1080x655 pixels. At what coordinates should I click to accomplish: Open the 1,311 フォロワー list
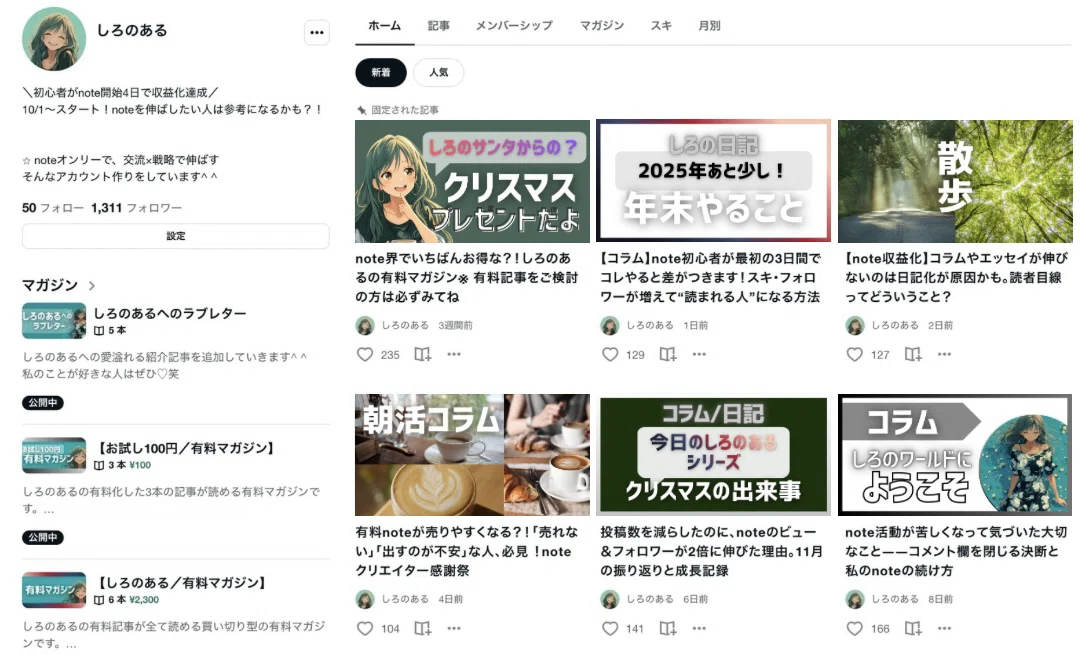(x=136, y=208)
